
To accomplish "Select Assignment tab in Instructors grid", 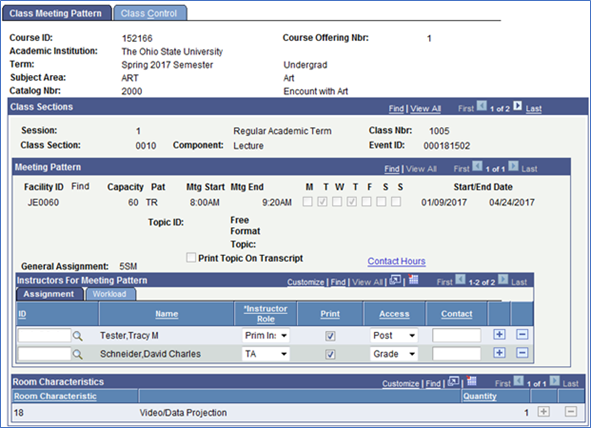I will (x=49, y=294).
